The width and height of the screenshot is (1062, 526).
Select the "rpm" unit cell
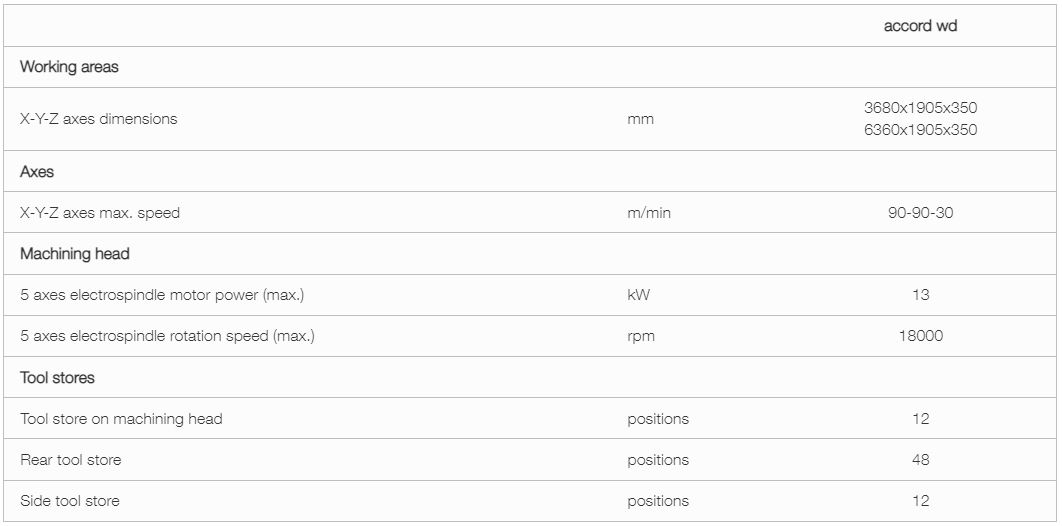(641, 336)
